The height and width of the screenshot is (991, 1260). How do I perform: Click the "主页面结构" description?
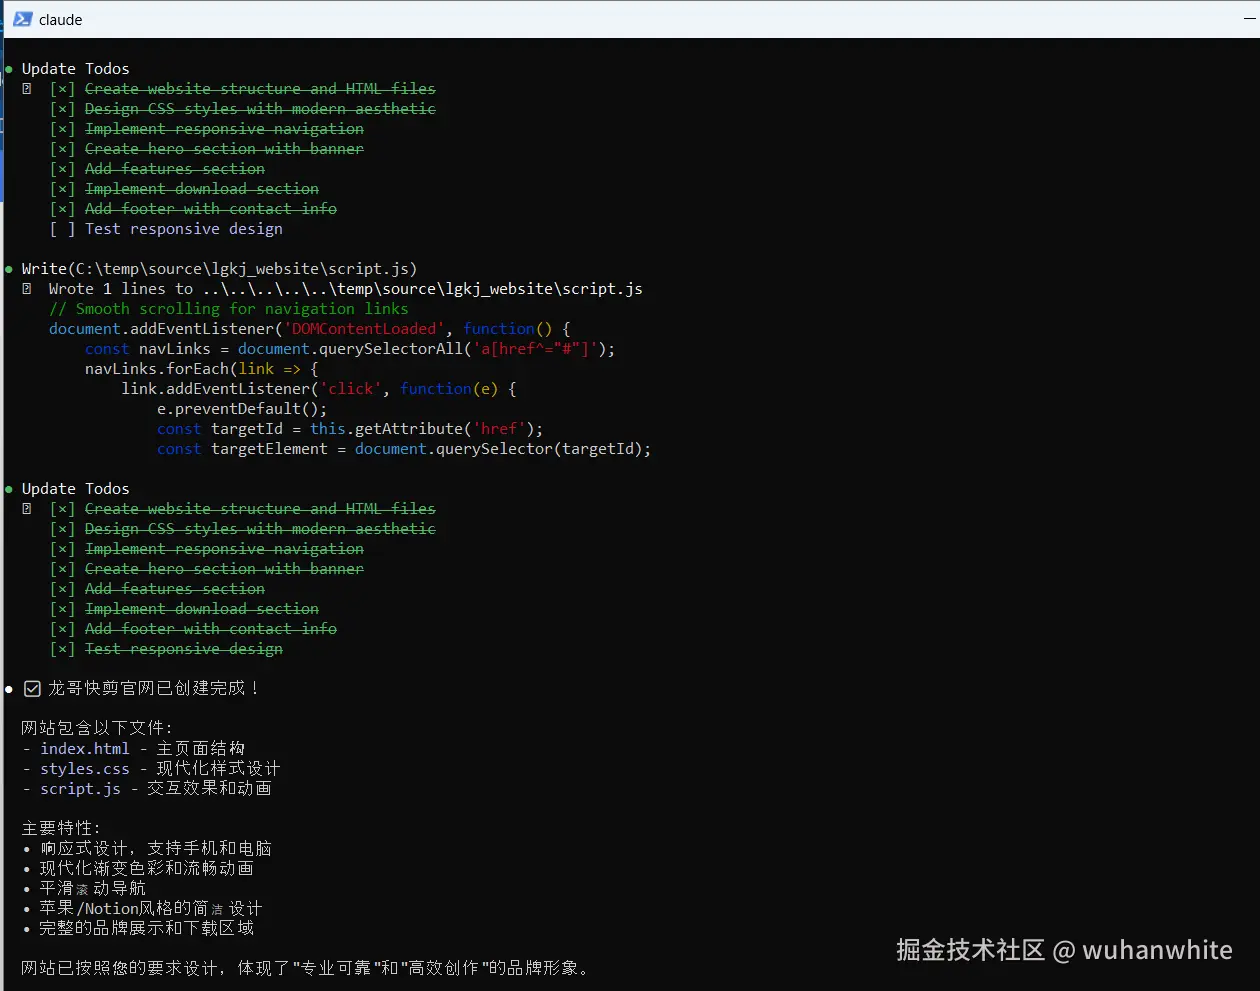click(x=201, y=748)
